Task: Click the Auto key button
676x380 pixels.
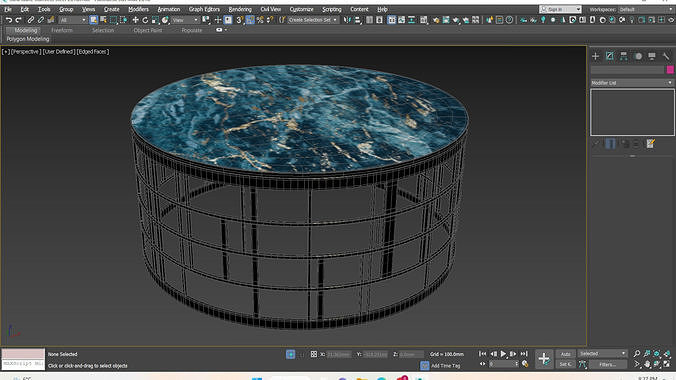Action: pos(565,354)
